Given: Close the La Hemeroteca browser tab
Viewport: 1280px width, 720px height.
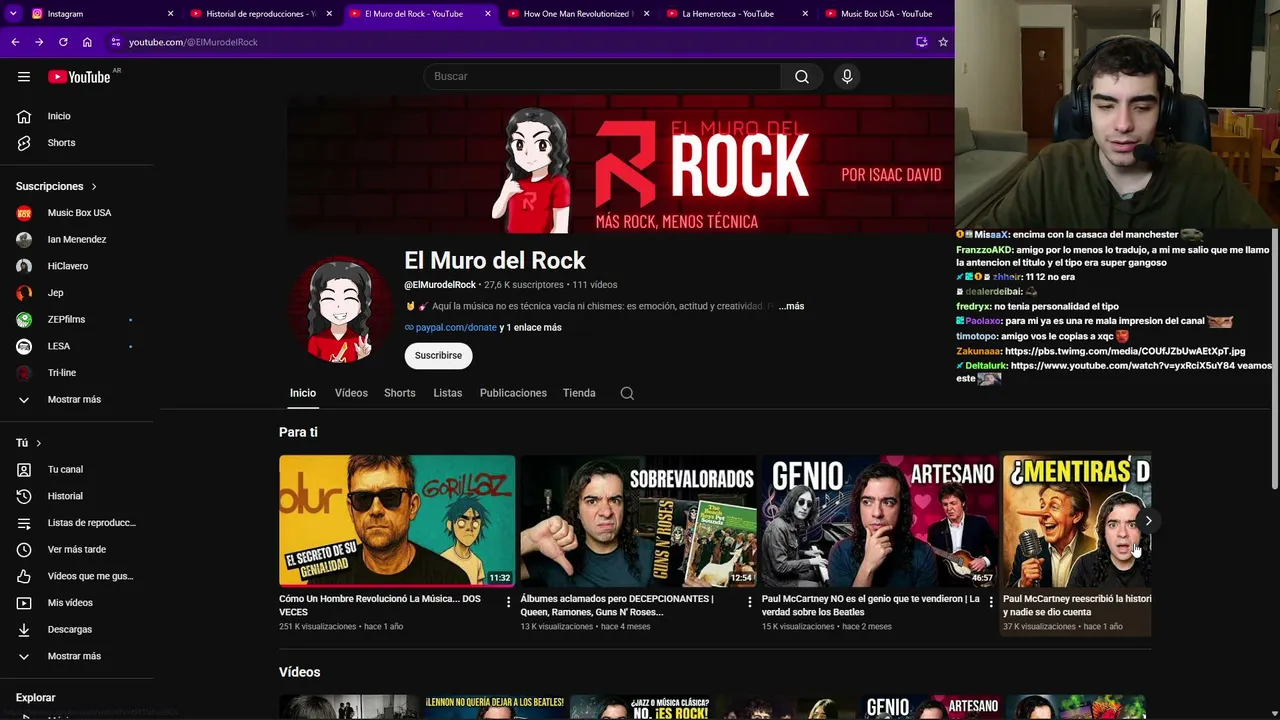Looking at the screenshot, I should [x=805, y=14].
